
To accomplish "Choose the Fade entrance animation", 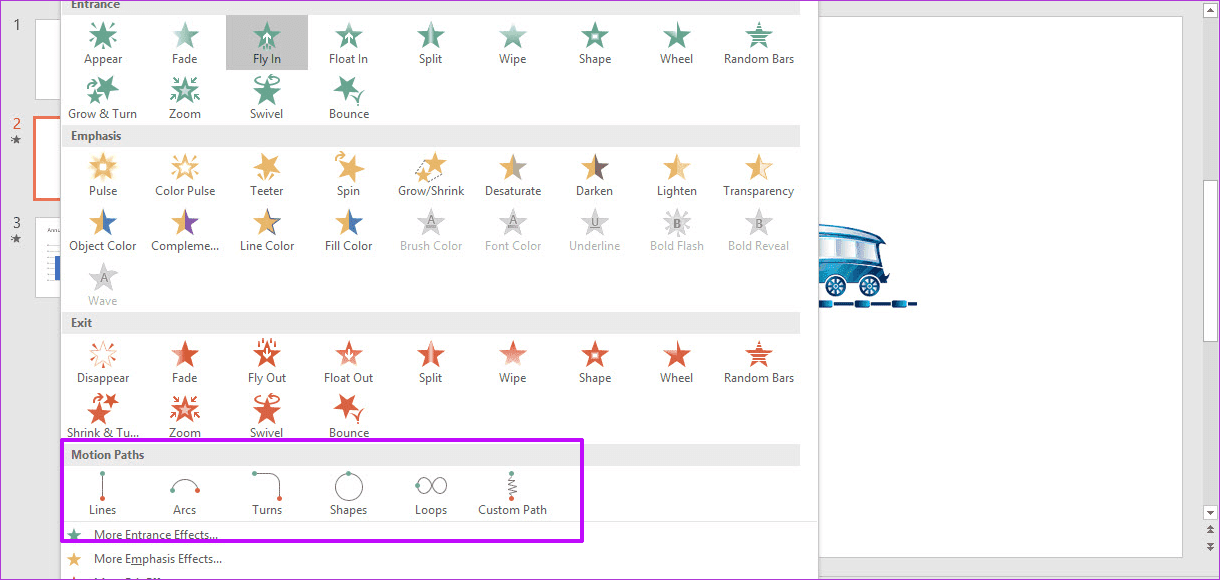I will pyautogui.click(x=185, y=43).
